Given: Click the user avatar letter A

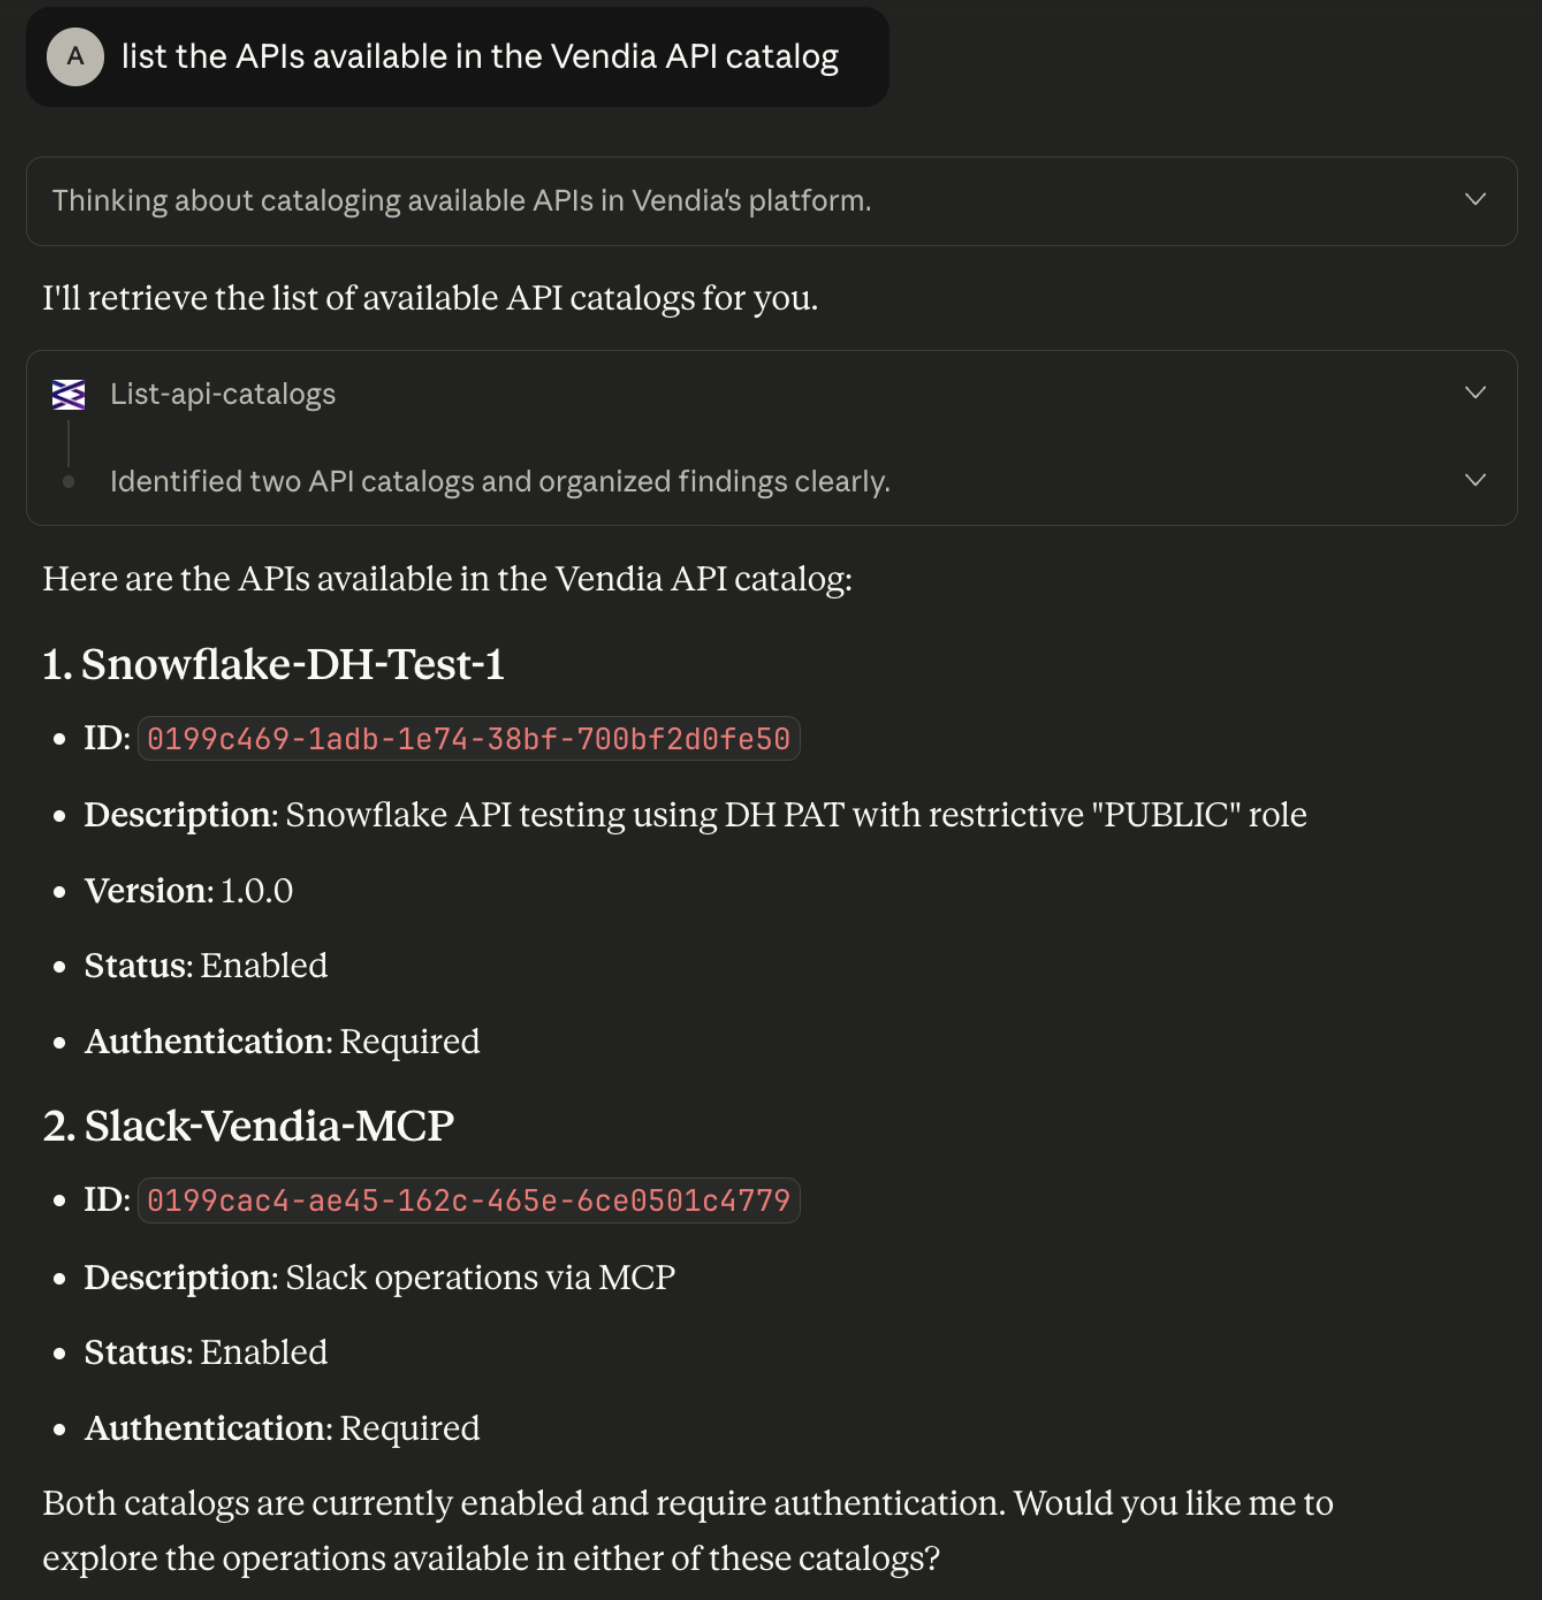Looking at the screenshot, I should point(75,57).
